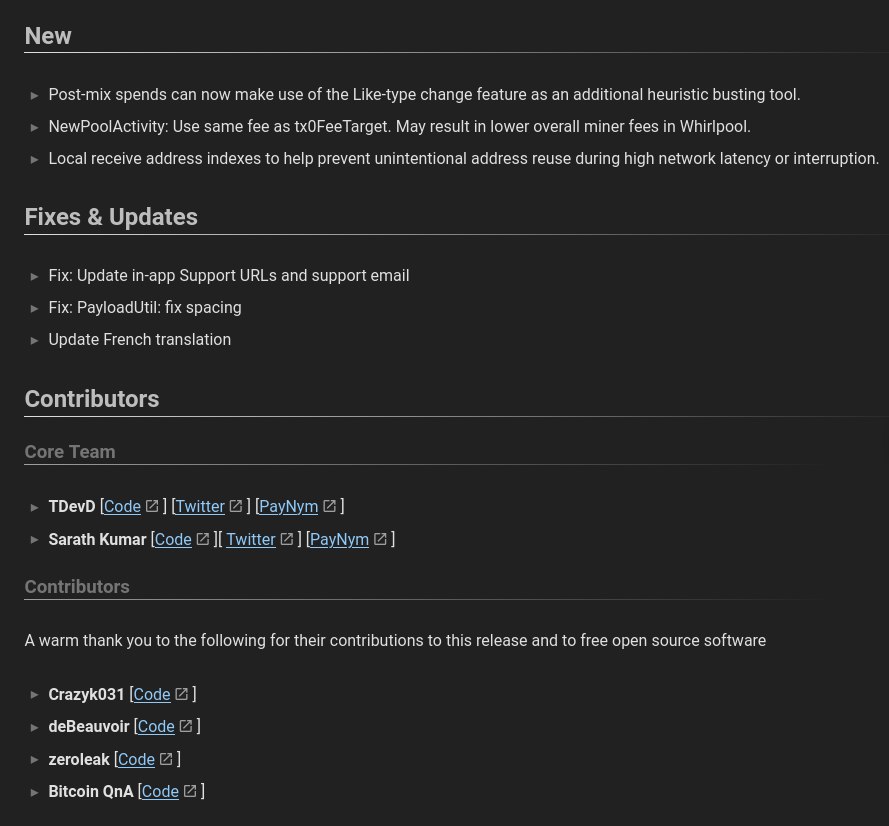Viewport: 889px width, 826px height.
Task: Open TDevD's Code link
Action: point(122,506)
